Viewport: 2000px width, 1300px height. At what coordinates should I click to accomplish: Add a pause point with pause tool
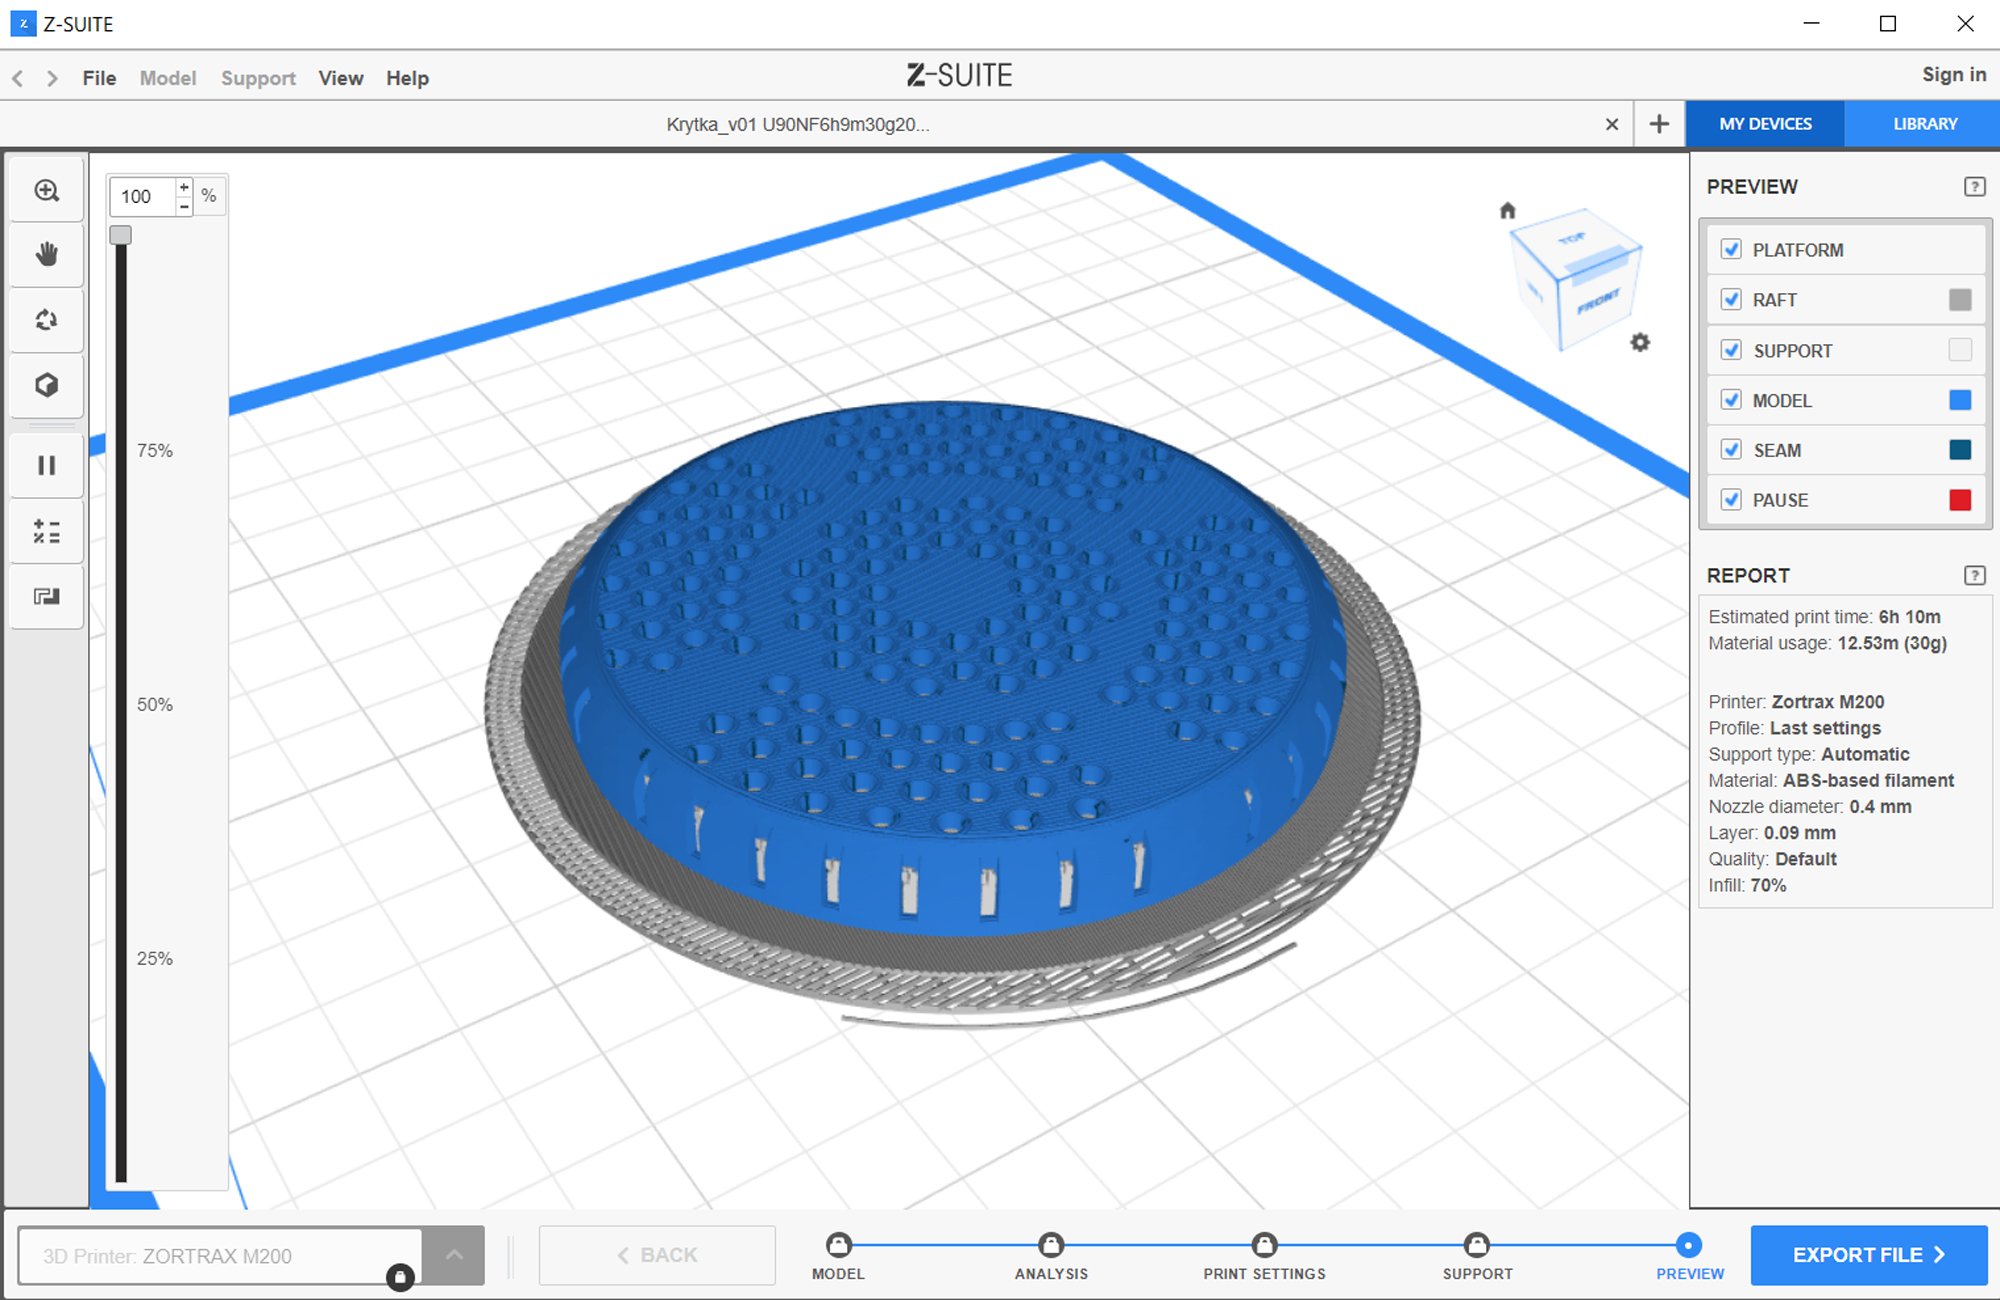pyautogui.click(x=46, y=465)
